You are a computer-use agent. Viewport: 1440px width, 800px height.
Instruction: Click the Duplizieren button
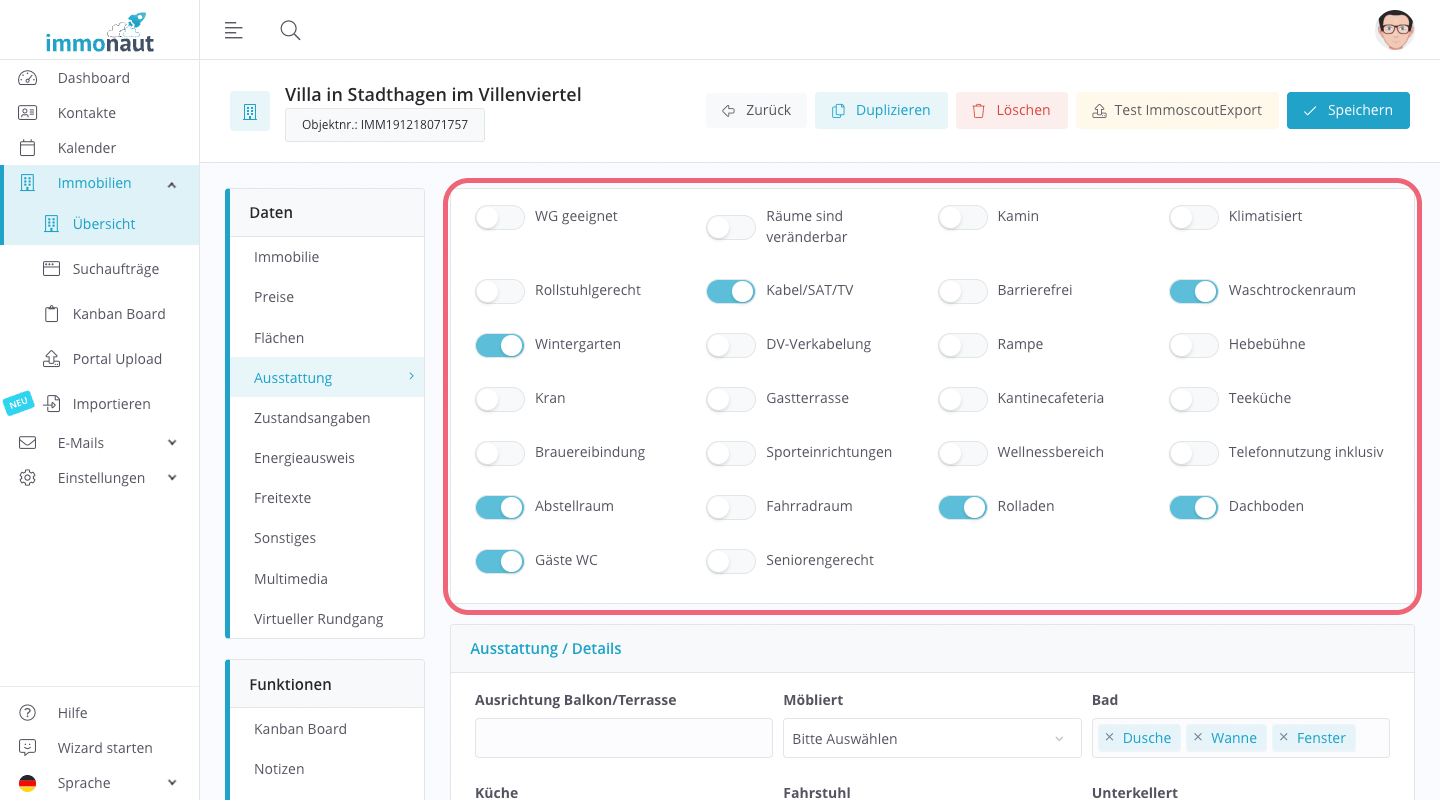(x=880, y=110)
